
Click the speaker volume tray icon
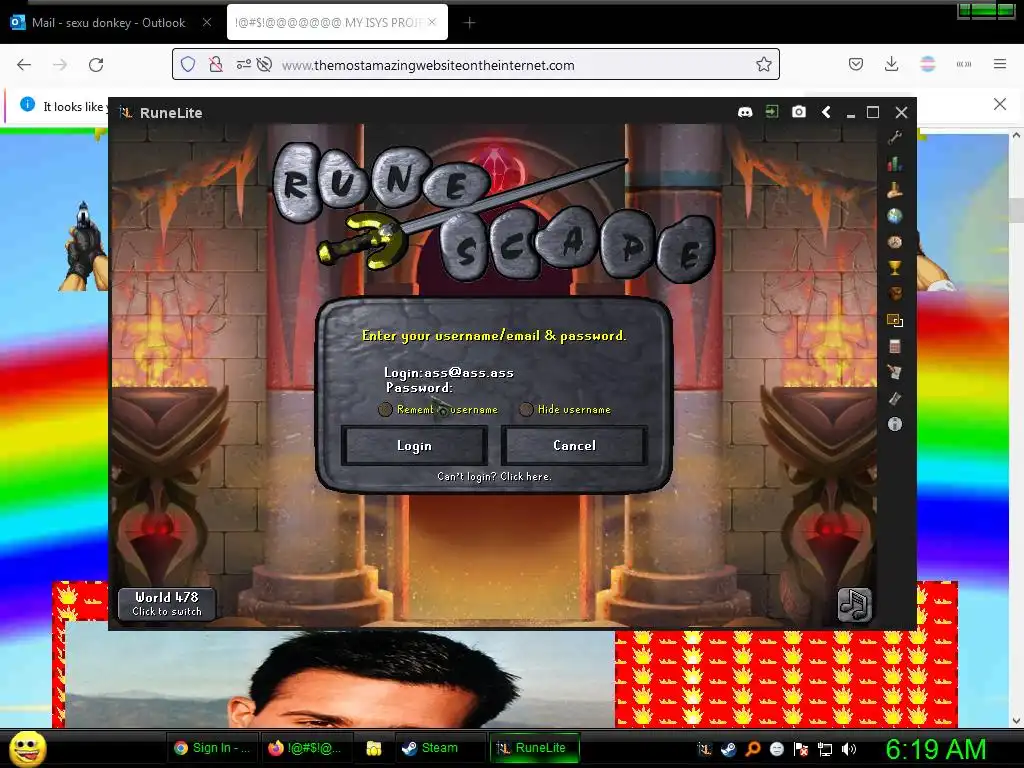point(849,749)
